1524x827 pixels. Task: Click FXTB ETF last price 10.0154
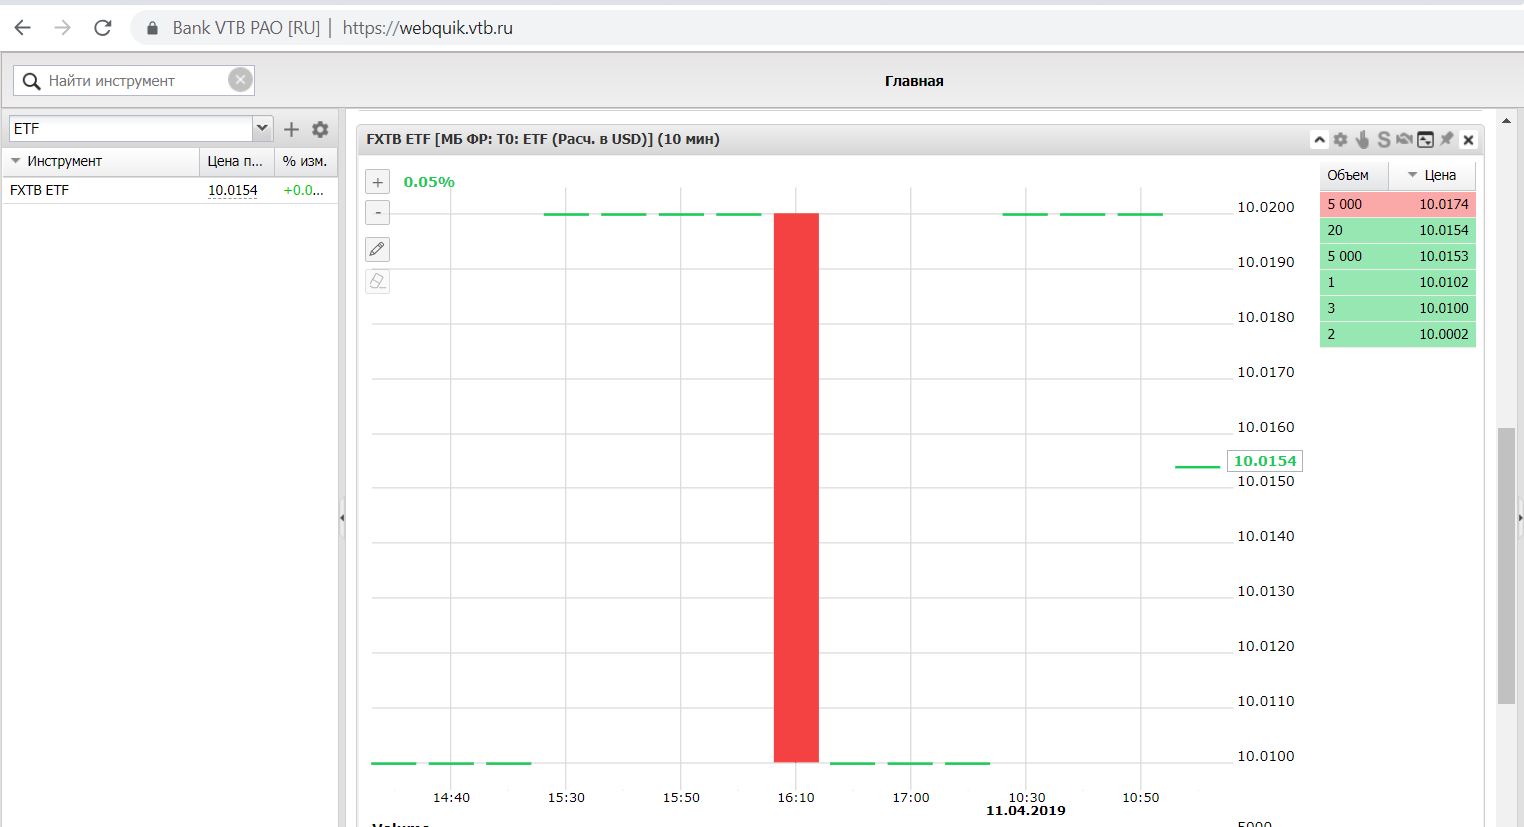point(233,190)
